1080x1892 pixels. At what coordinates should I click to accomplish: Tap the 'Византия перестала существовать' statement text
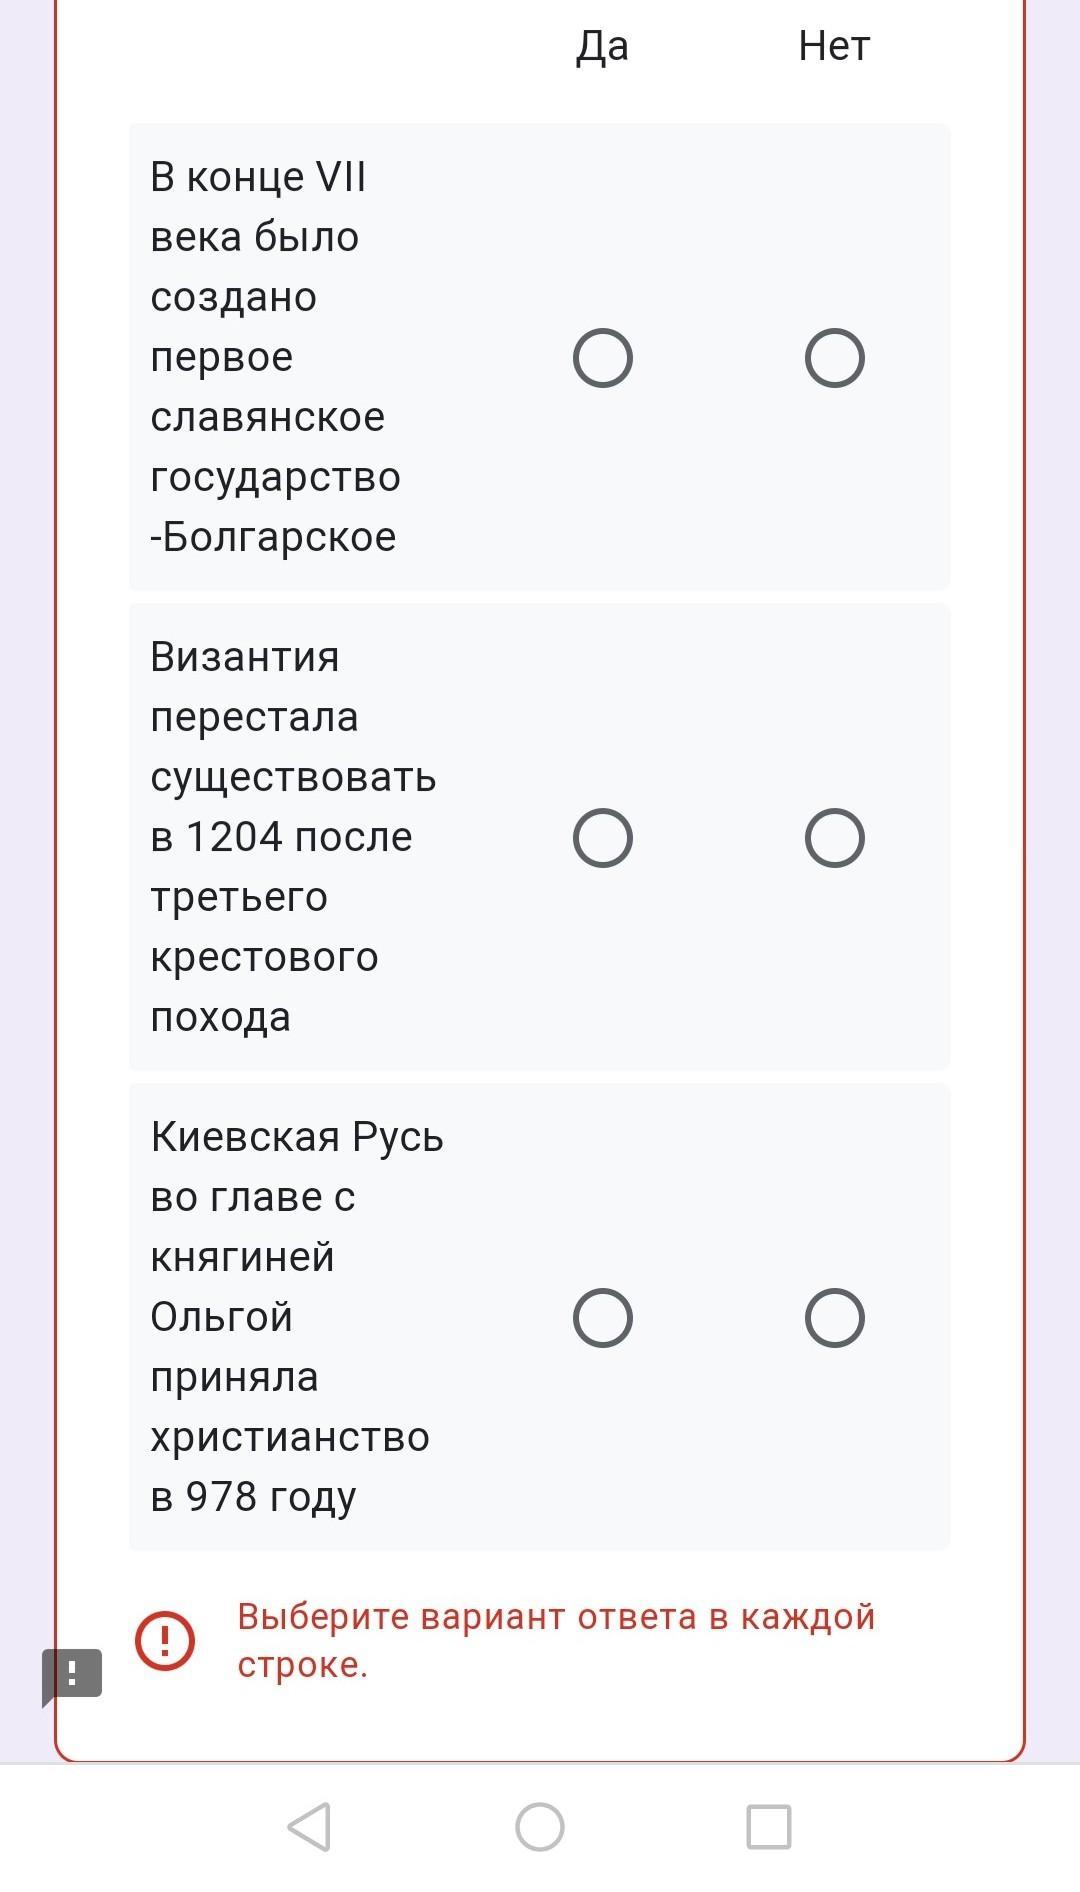pyautogui.click(x=294, y=837)
